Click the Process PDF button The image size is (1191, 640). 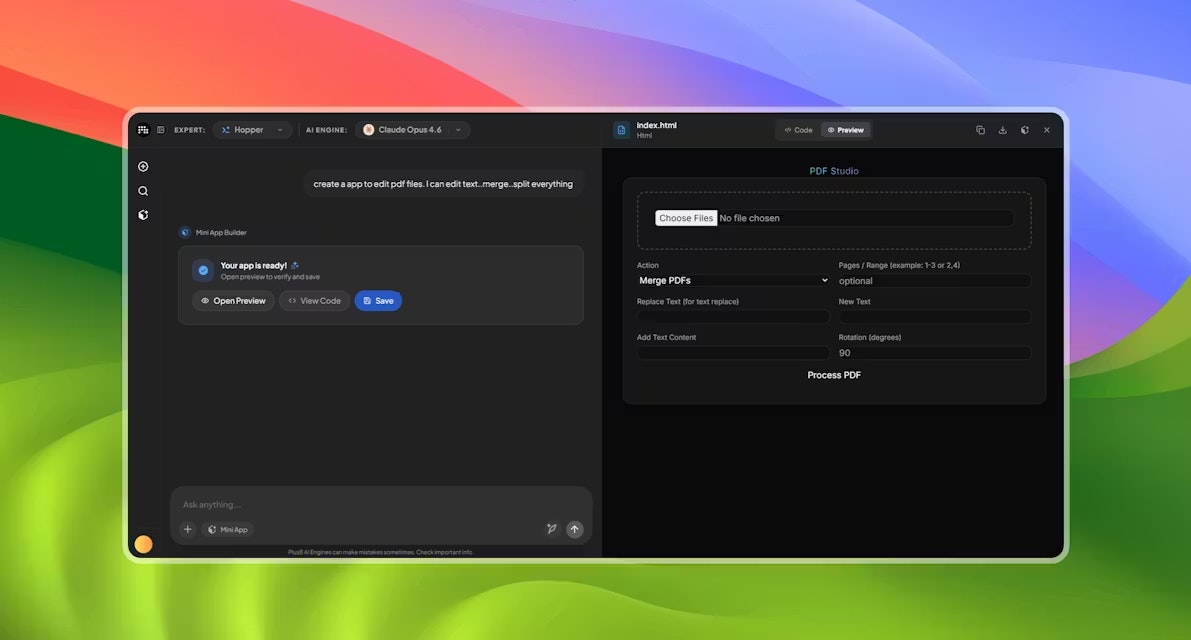point(834,375)
